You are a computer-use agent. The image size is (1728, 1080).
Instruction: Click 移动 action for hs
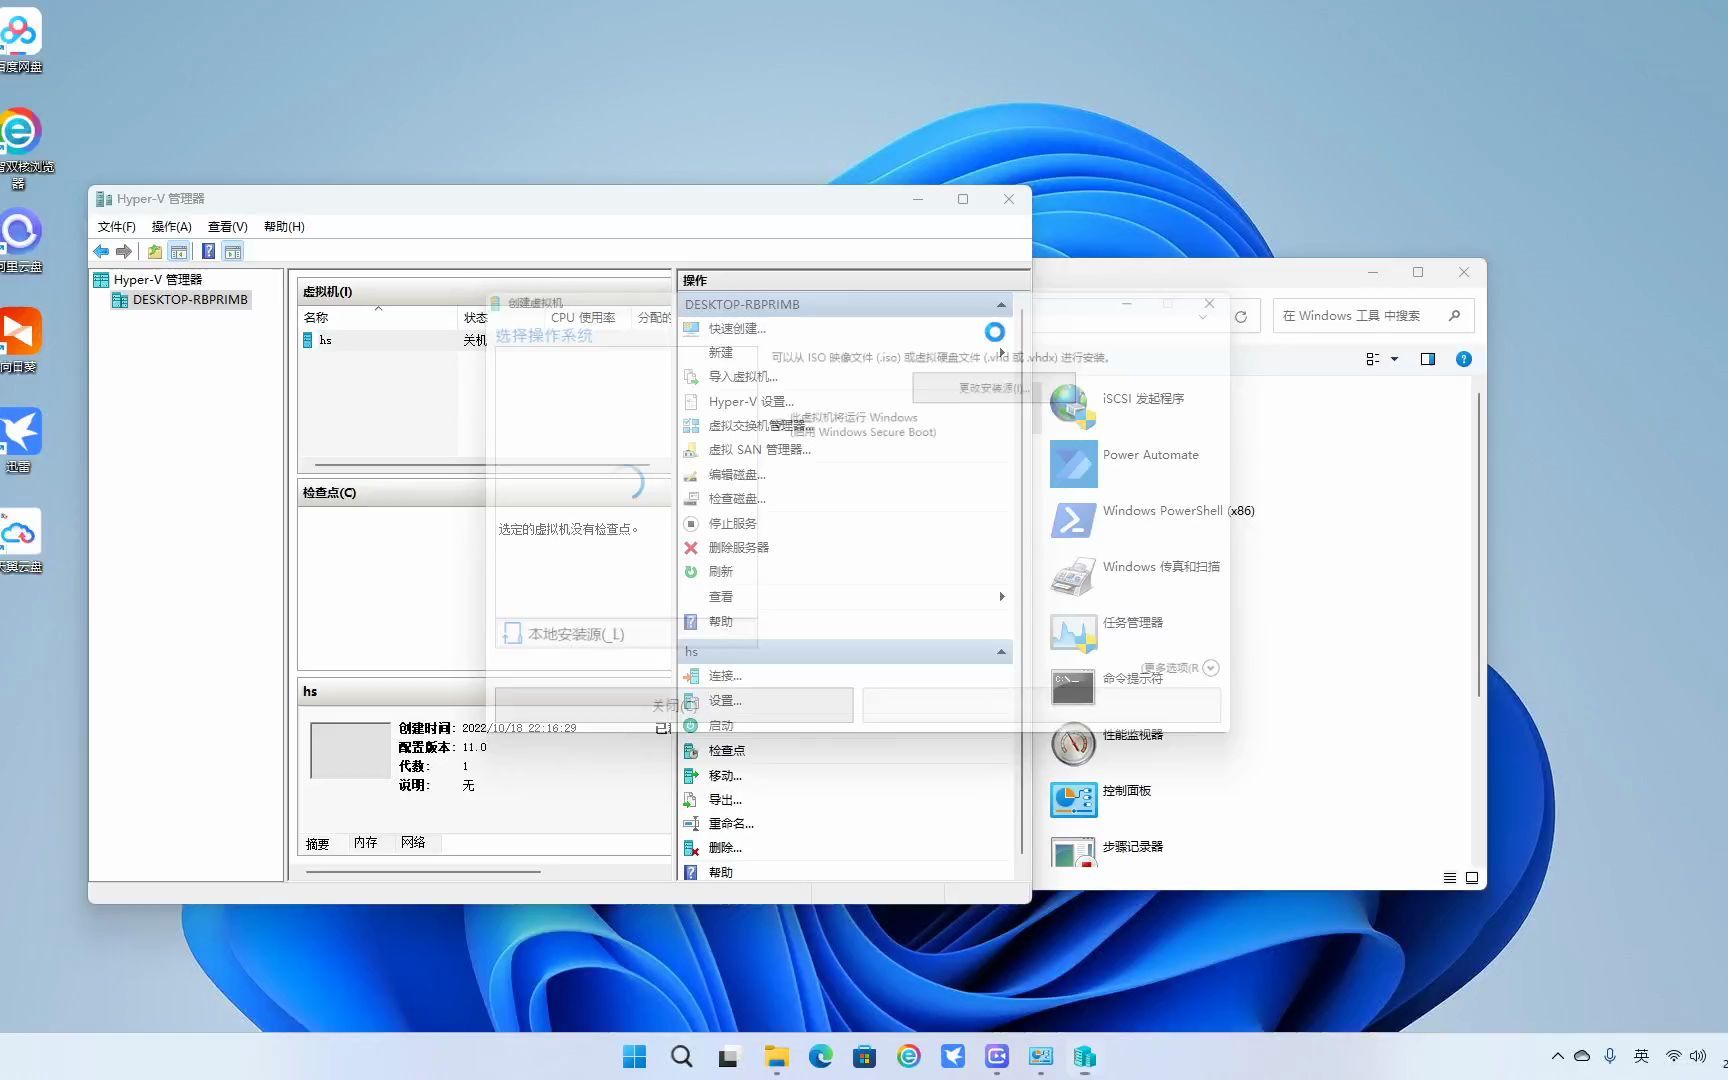pos(725,776)
